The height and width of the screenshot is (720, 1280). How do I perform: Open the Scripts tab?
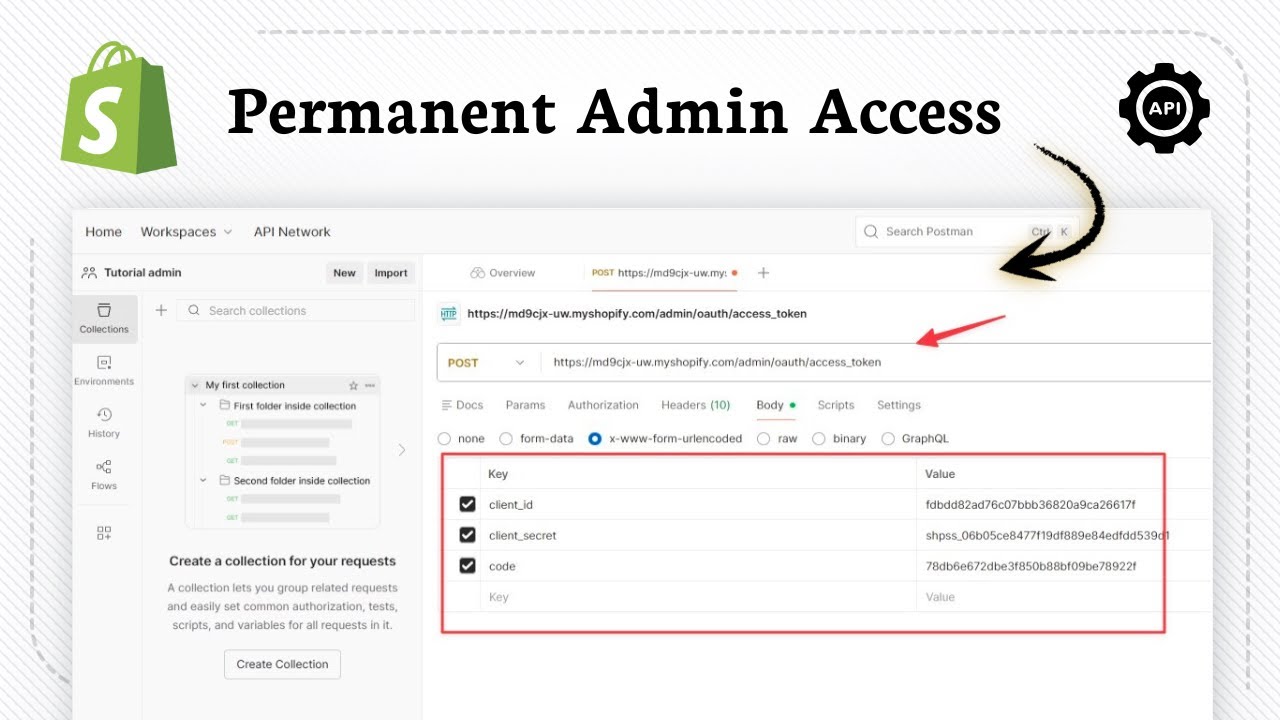click(836, 405)
